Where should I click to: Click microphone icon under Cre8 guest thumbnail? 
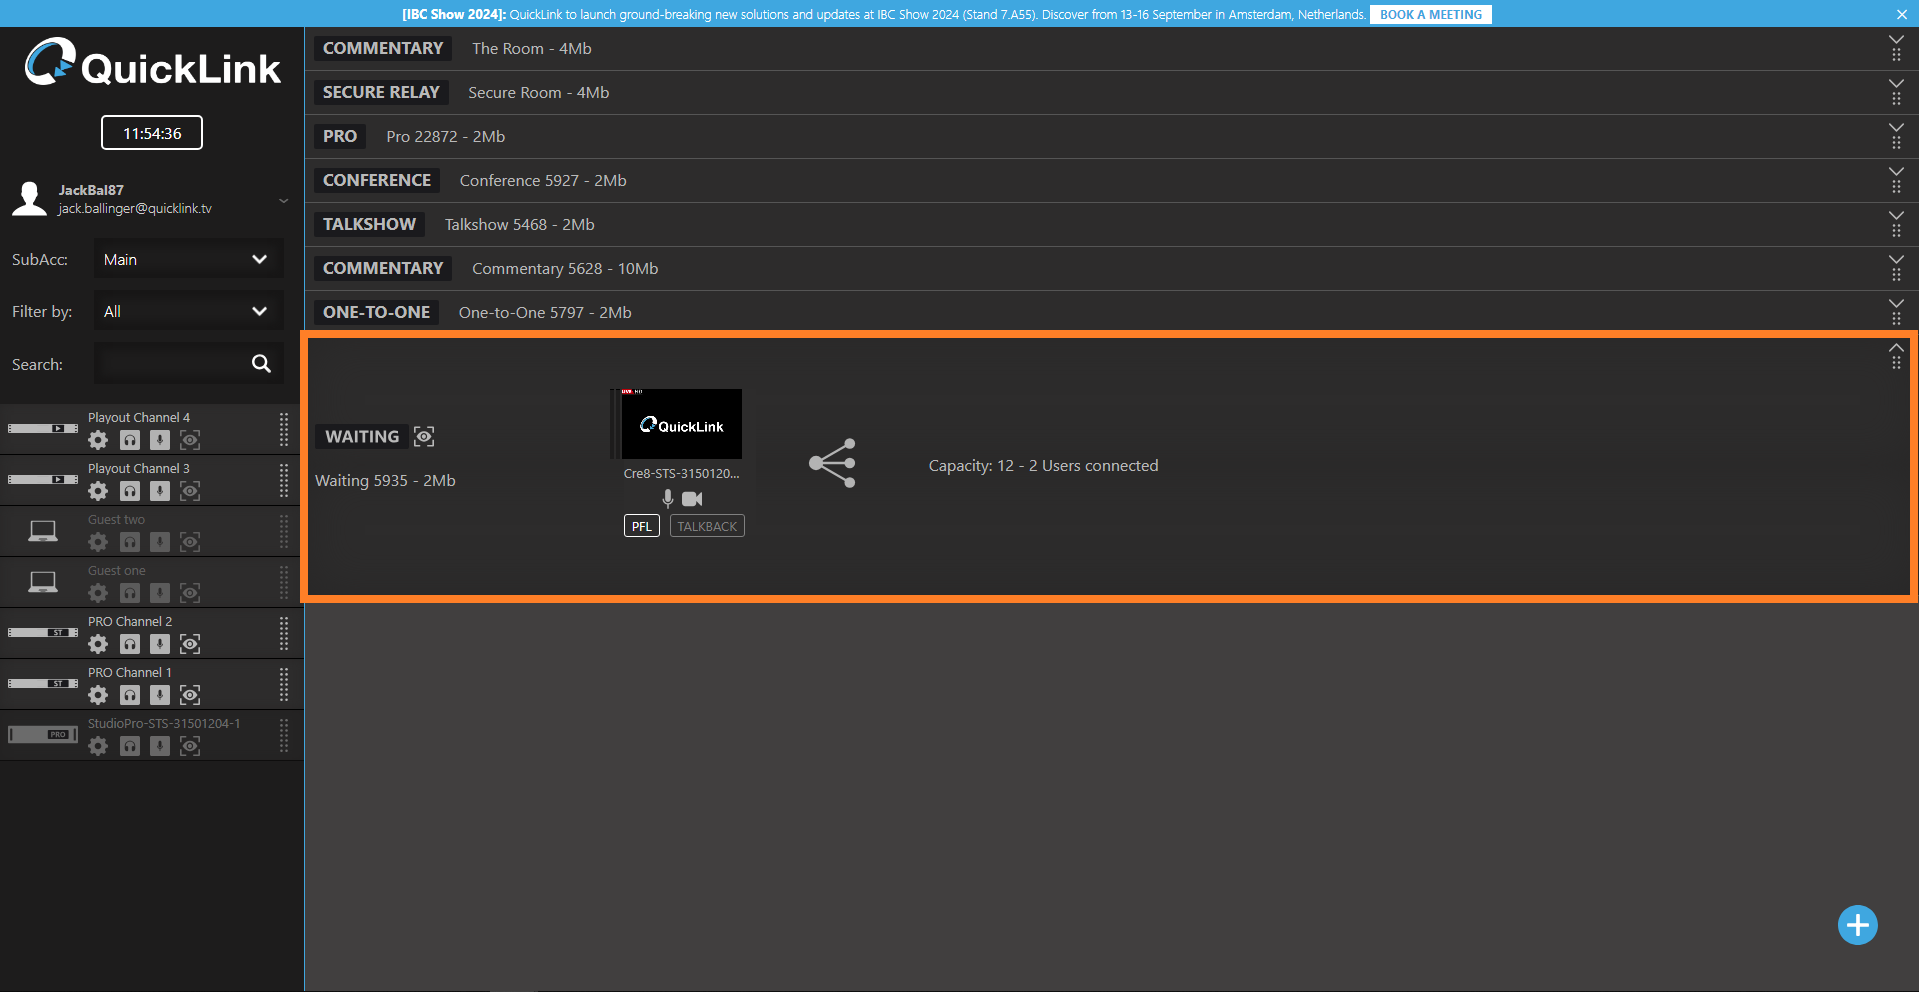668,499
